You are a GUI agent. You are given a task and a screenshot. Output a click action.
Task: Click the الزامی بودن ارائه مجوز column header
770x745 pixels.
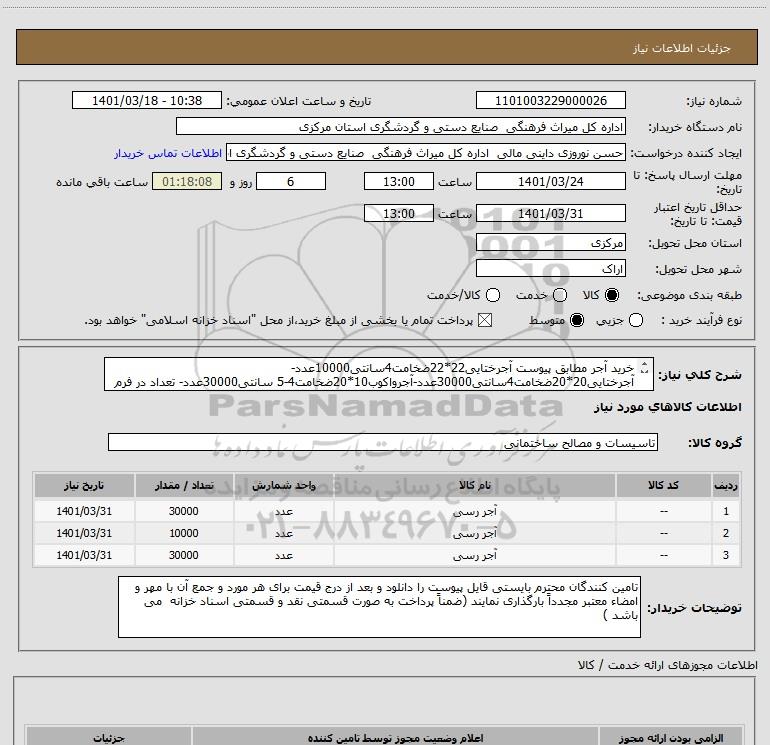click(x=670, y=738)
